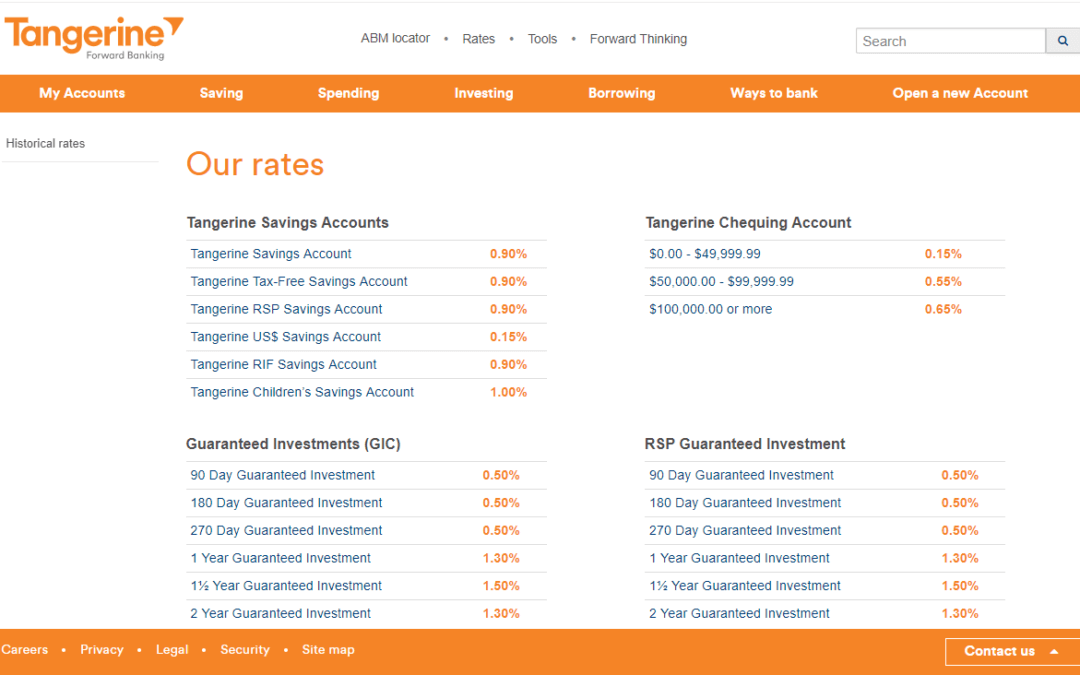The width and height of the screenshot is (1080, 675).
Task: Open the Borrowing menu
Action: coord(622,93)
